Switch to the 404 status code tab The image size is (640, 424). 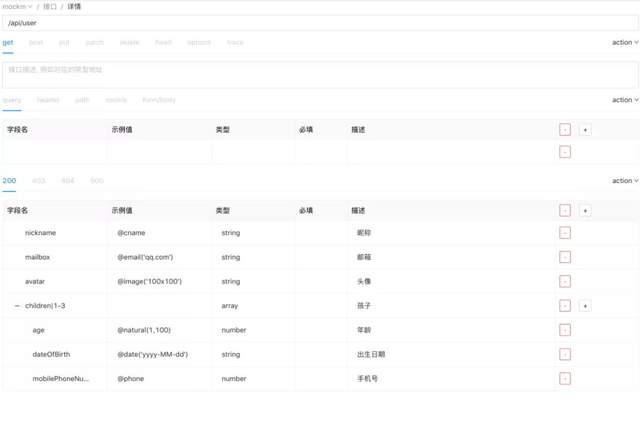pos(68,181)
